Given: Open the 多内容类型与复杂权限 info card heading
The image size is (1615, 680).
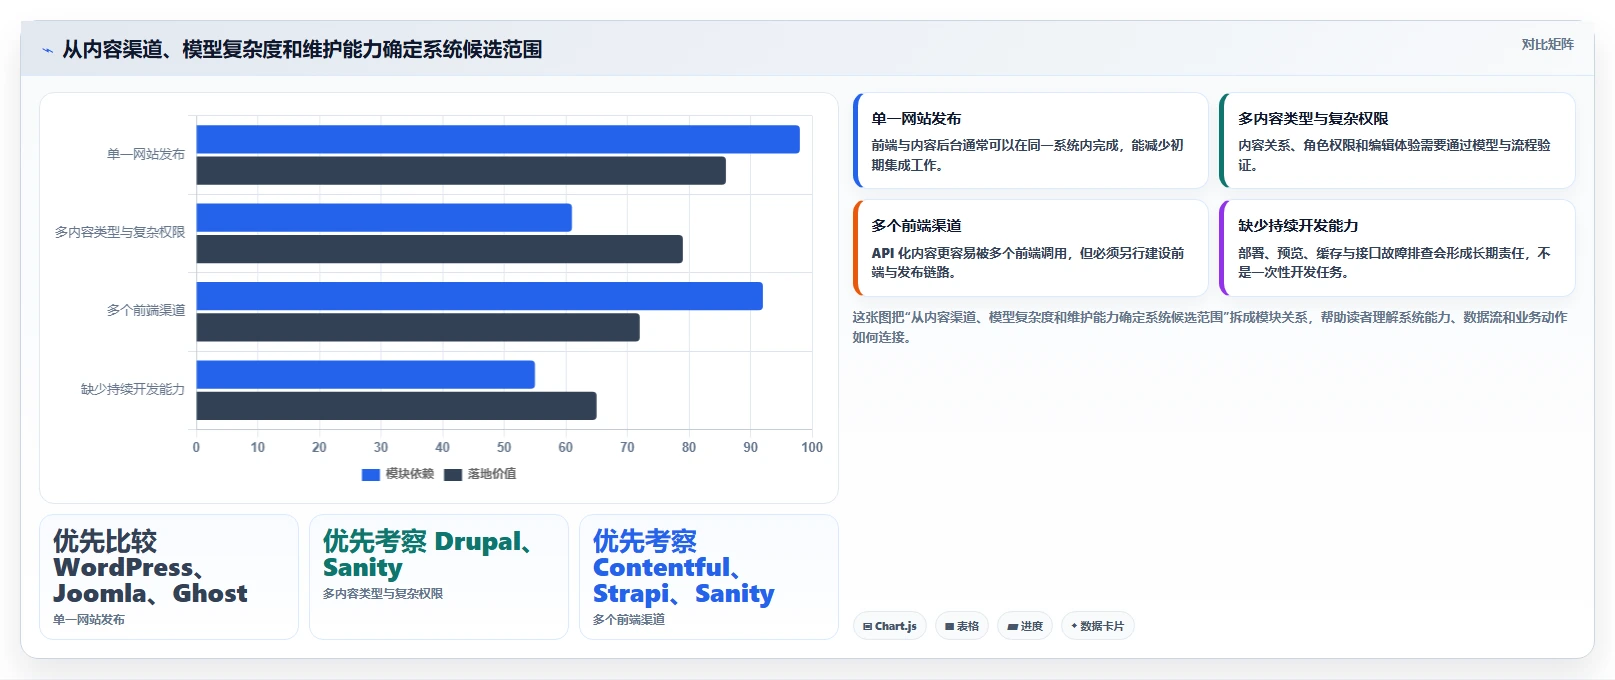Looking at the screenshot, I should (1313, 118).
